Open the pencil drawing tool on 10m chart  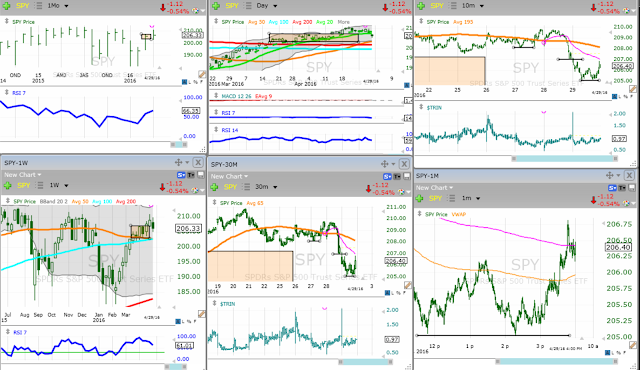click(633, 89)
